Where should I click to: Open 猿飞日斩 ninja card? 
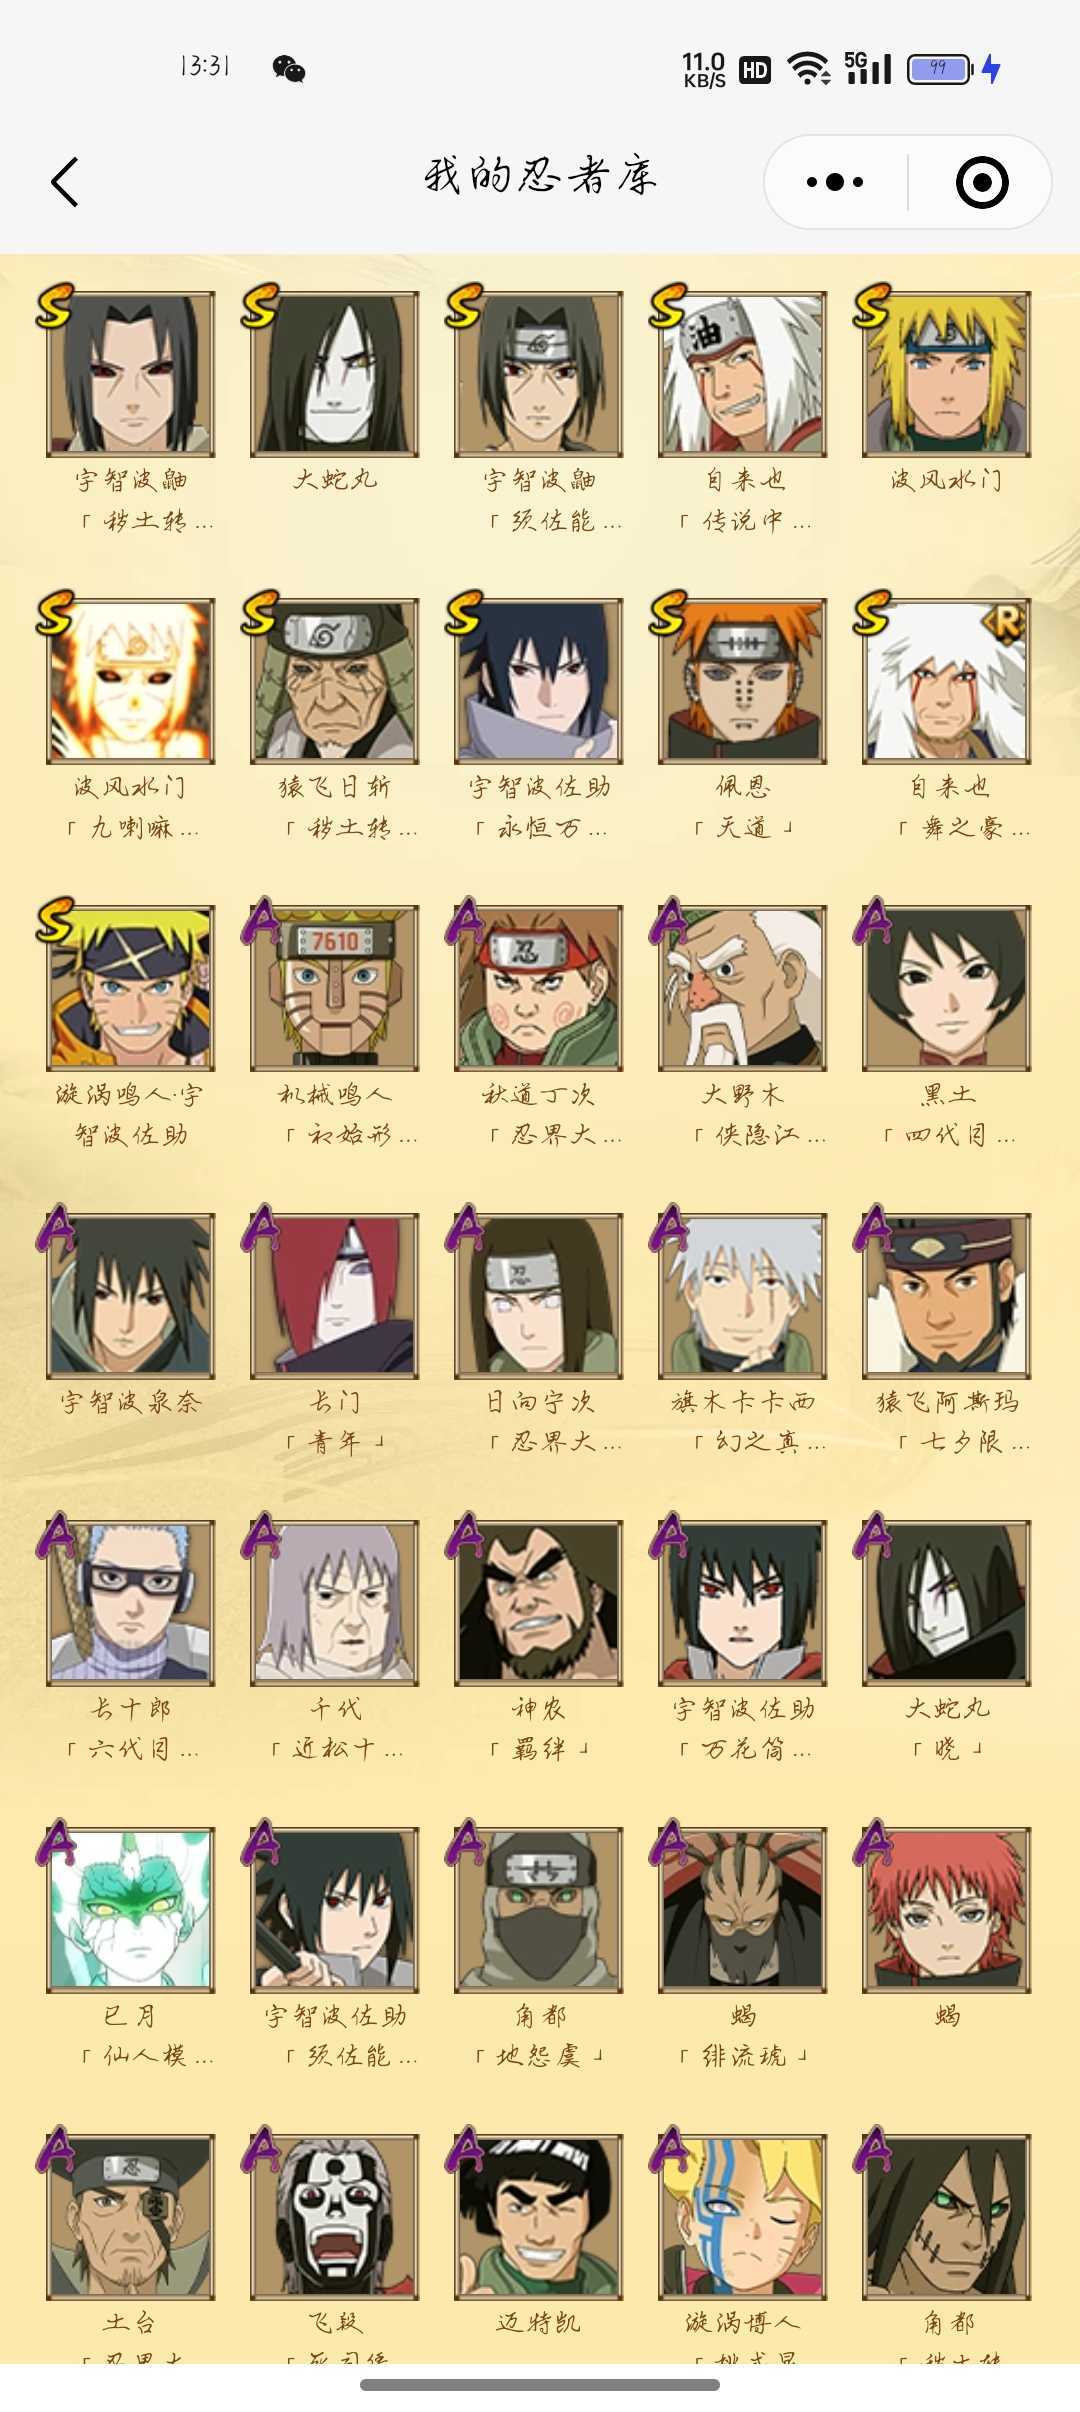click(x=334, y=681)
